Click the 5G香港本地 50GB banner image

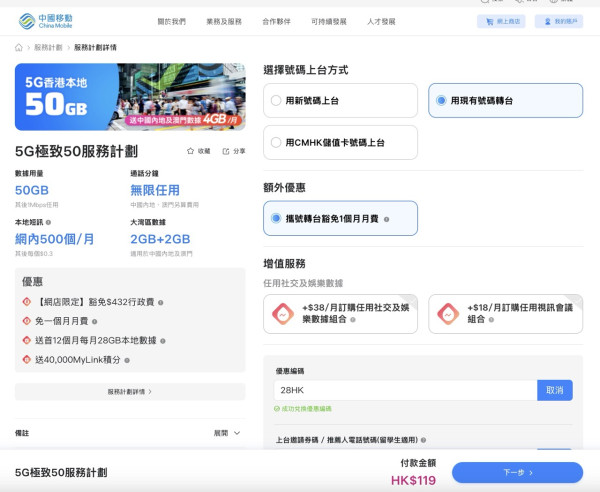click(130, 97)
